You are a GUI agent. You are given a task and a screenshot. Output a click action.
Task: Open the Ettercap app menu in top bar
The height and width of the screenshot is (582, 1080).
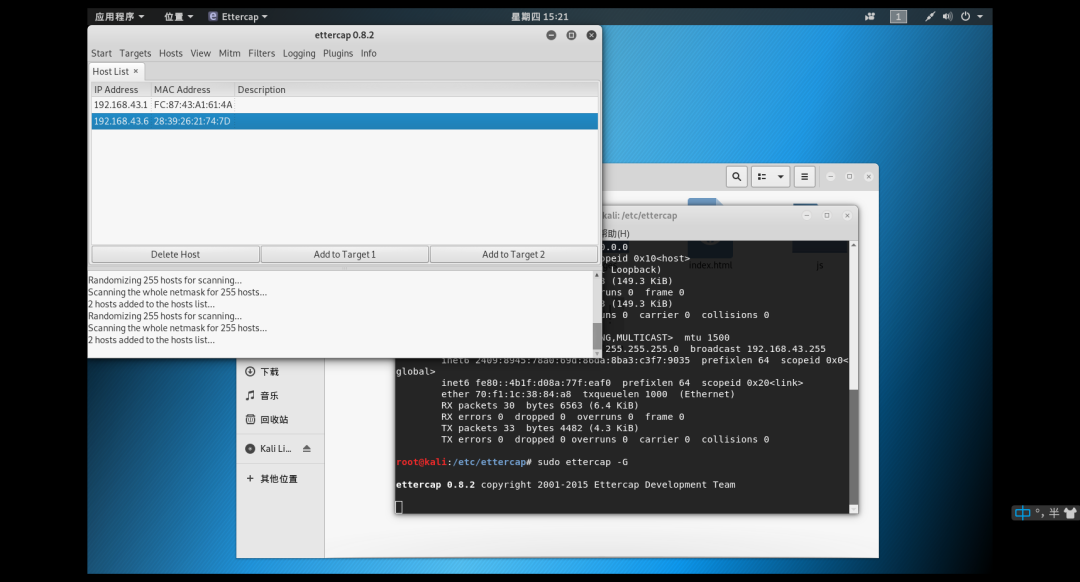point(238,17)
